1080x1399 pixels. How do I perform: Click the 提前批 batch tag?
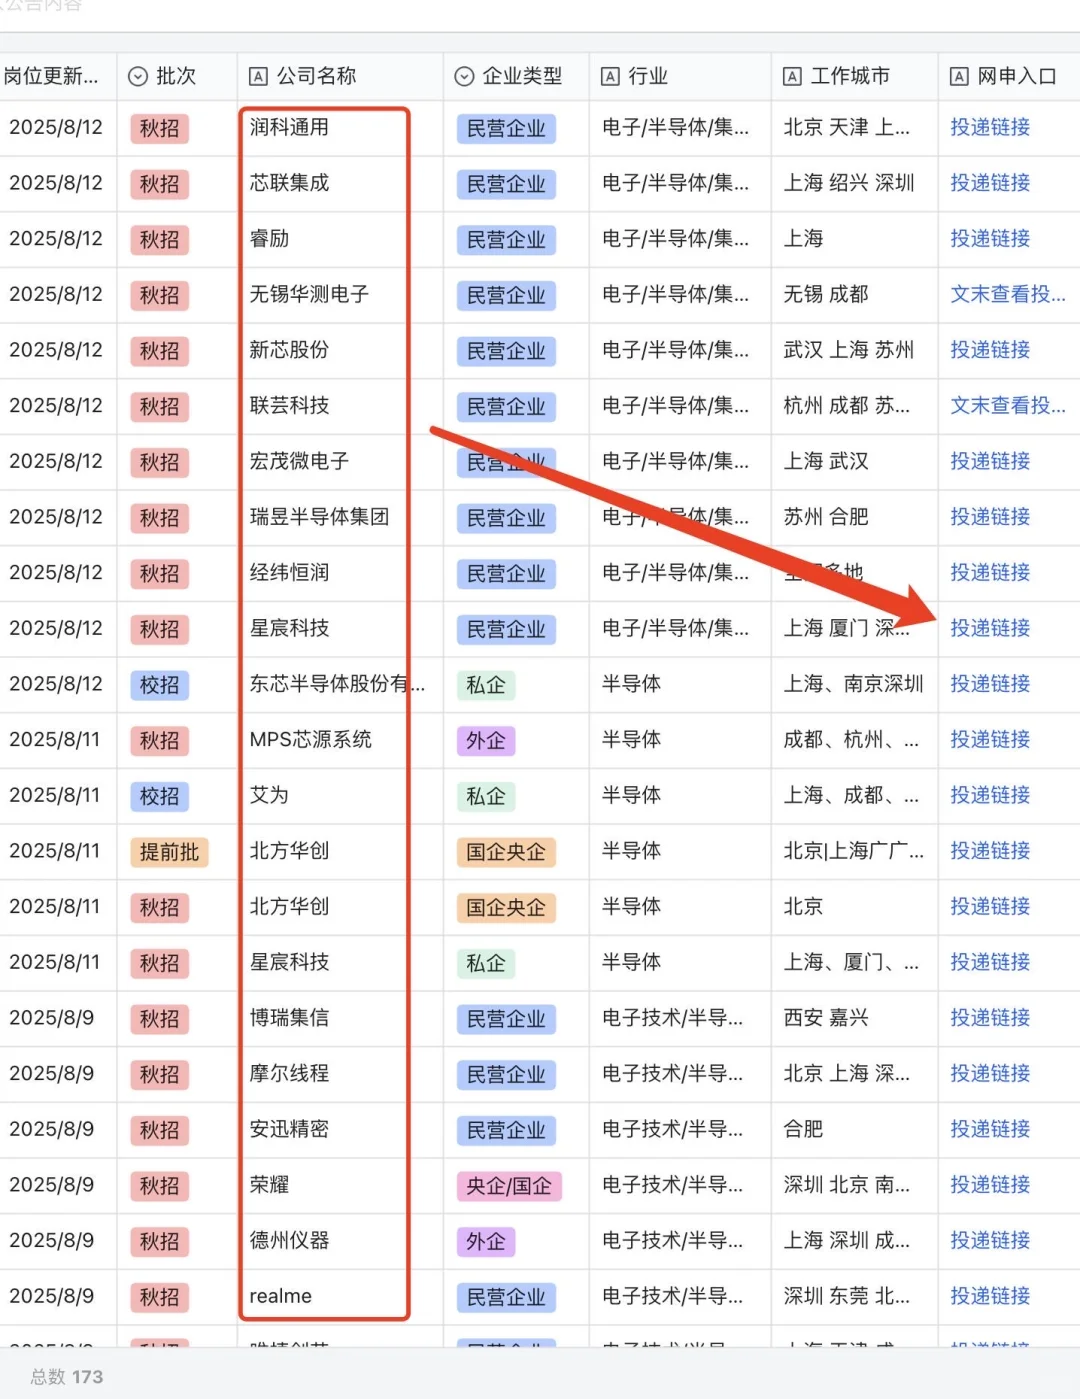pos(169,852)
